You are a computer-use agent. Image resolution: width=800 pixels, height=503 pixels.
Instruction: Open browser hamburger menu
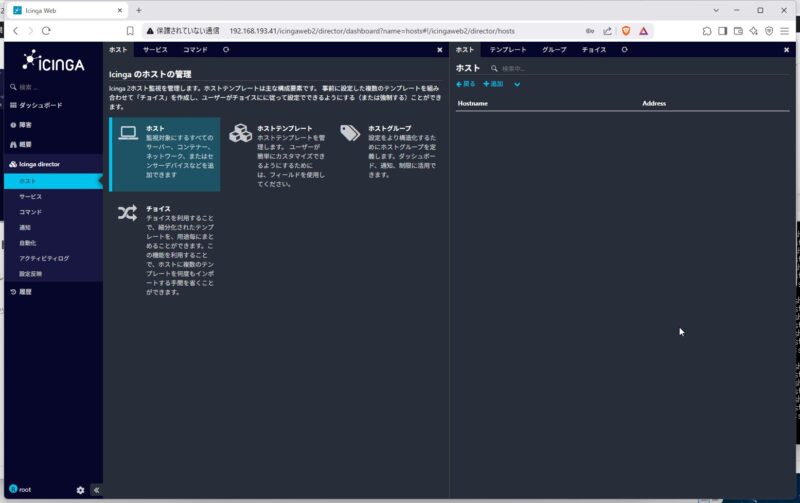[x=785, y=31]
